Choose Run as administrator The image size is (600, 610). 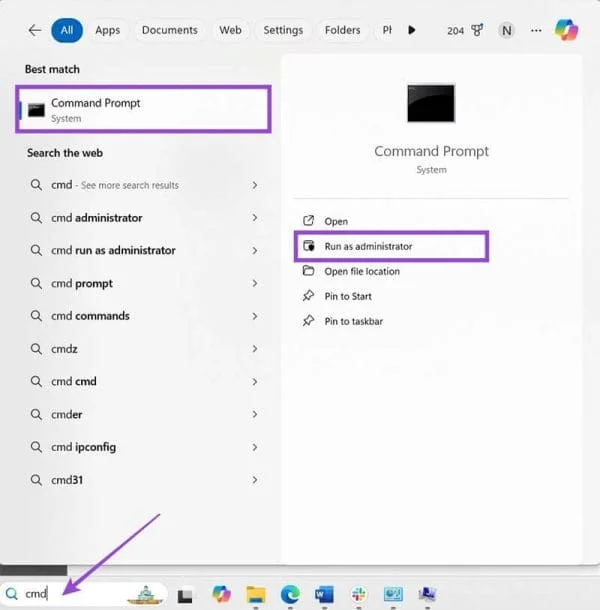coord(391,246)
